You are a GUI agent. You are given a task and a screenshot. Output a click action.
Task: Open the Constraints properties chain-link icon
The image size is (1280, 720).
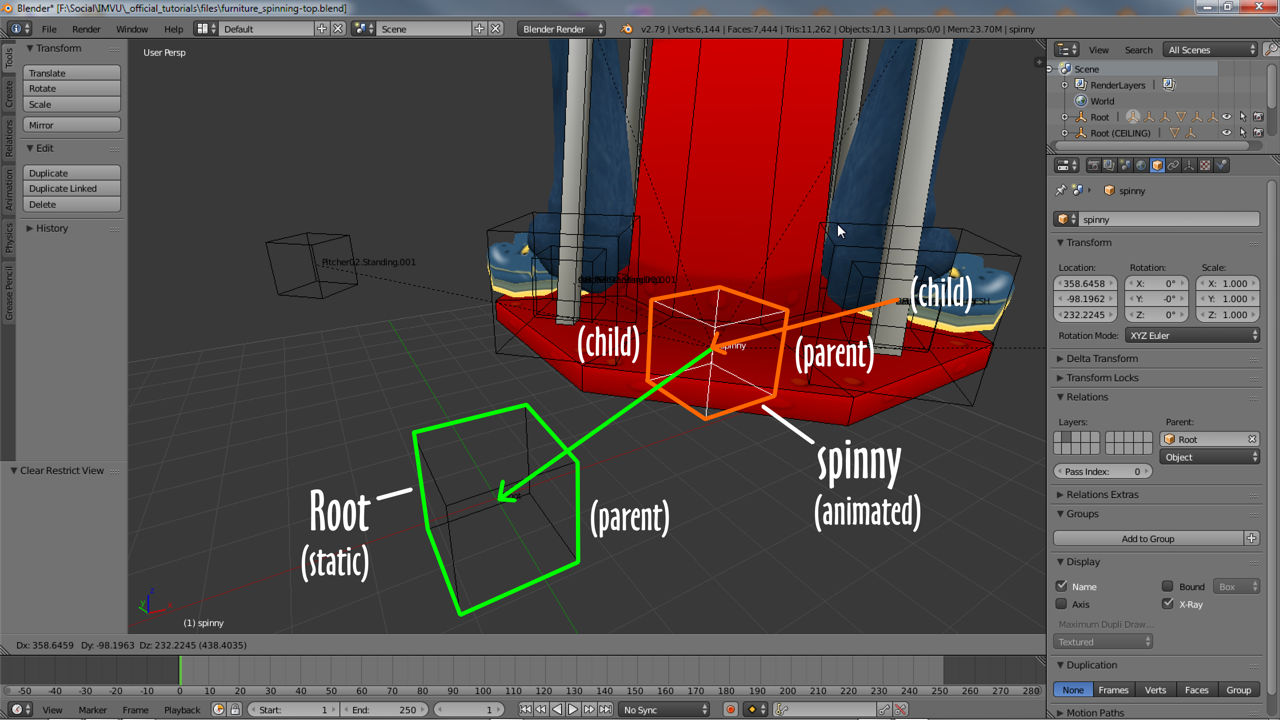pyautogui.click(x=1173, y=165)
